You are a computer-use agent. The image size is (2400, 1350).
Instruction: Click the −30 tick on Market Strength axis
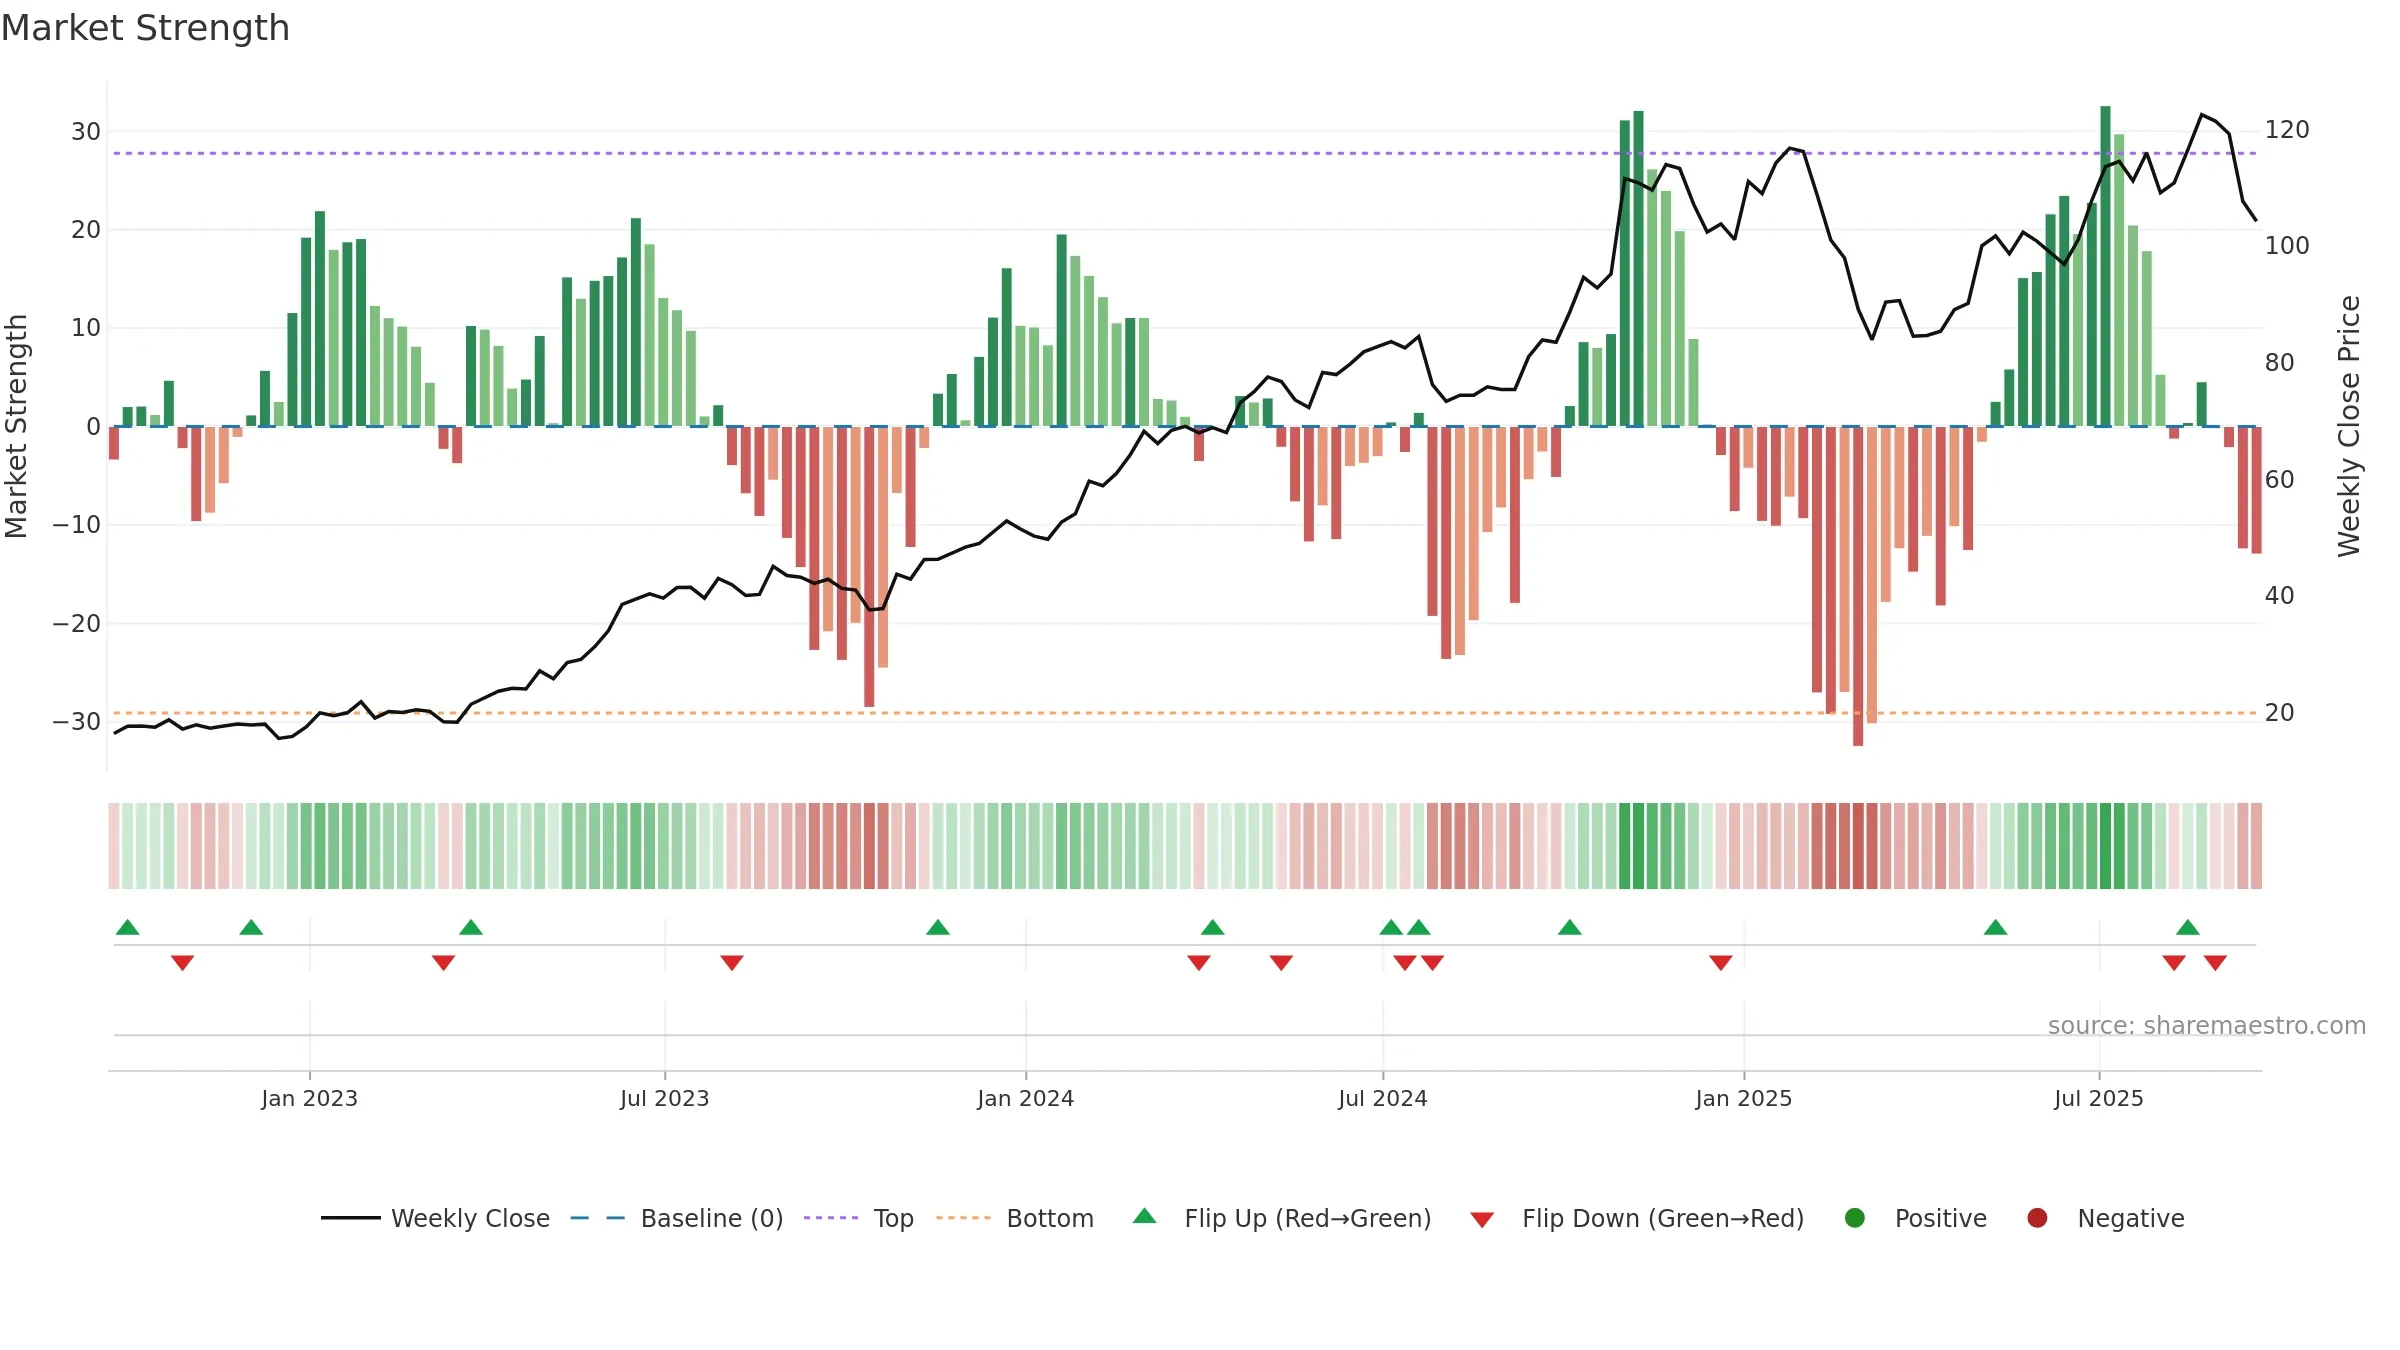[77, 722]
